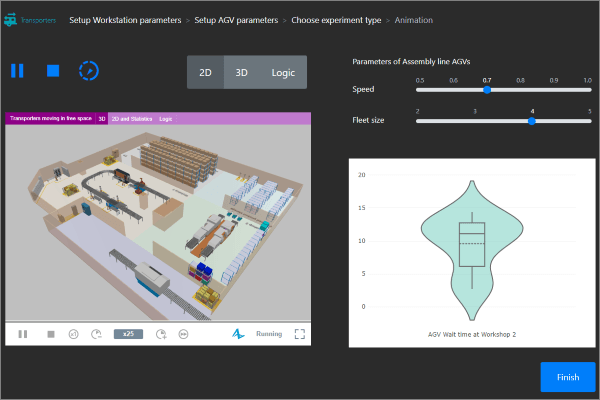Pause the experiment with the blue pause button
Viewport: 600px width, 400px height.
(x=17, y=71)
